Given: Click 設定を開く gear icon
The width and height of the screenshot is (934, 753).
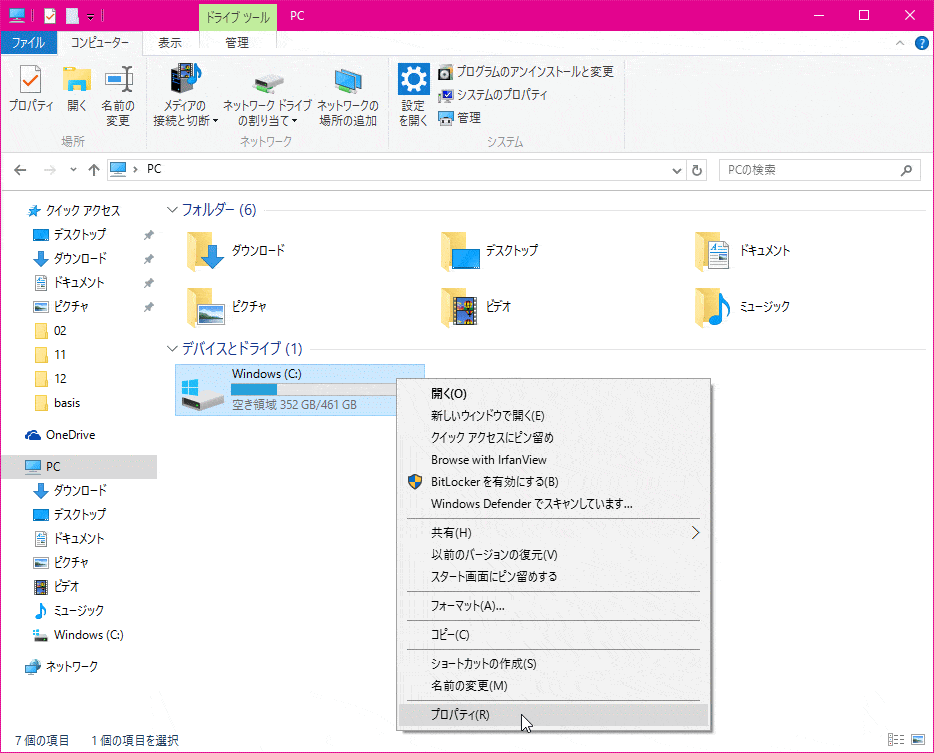Looking at the screenshot, I should point(413,95).
